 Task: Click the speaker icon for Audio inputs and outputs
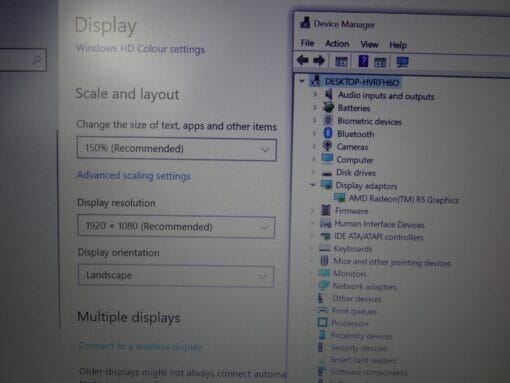point(329,94)
